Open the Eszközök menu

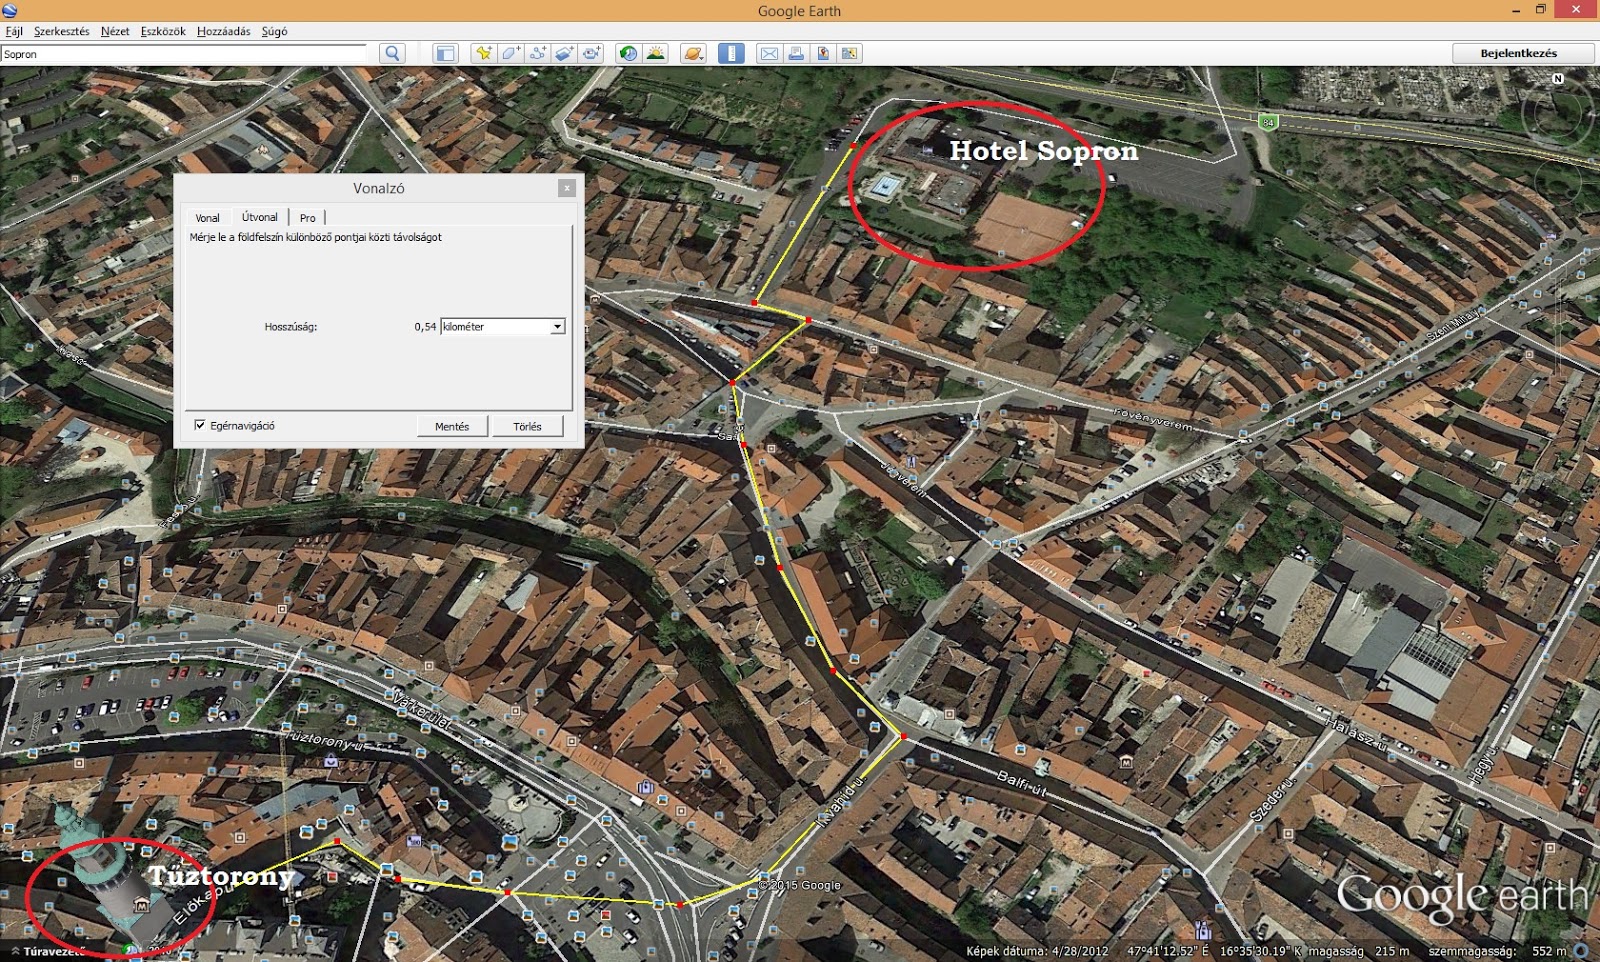tap(163, 31)
